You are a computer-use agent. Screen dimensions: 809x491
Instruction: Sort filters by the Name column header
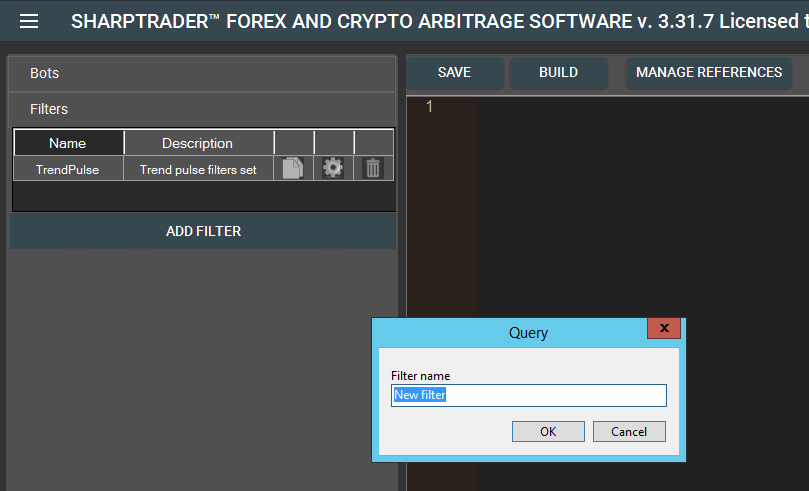tap(68, 143)
